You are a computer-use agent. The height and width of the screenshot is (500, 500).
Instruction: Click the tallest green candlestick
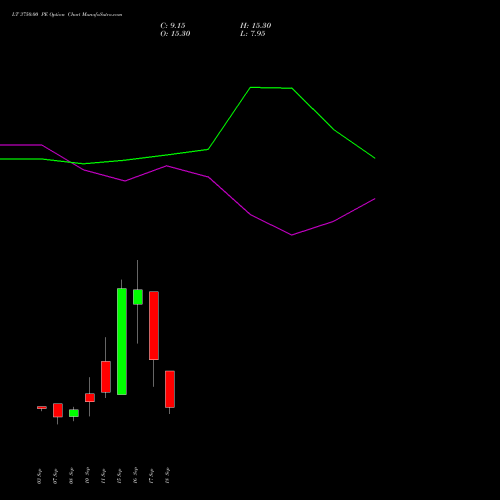pyautogui.click(x=122, y=341)
